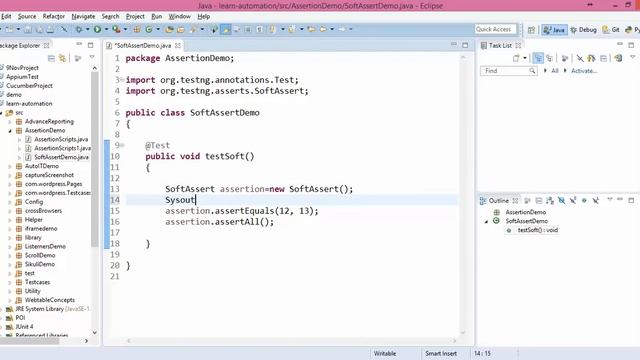Viewport: 640px width, 360px height.
Task: Toggle Categorized presentation in Task List
Action: 538,58
